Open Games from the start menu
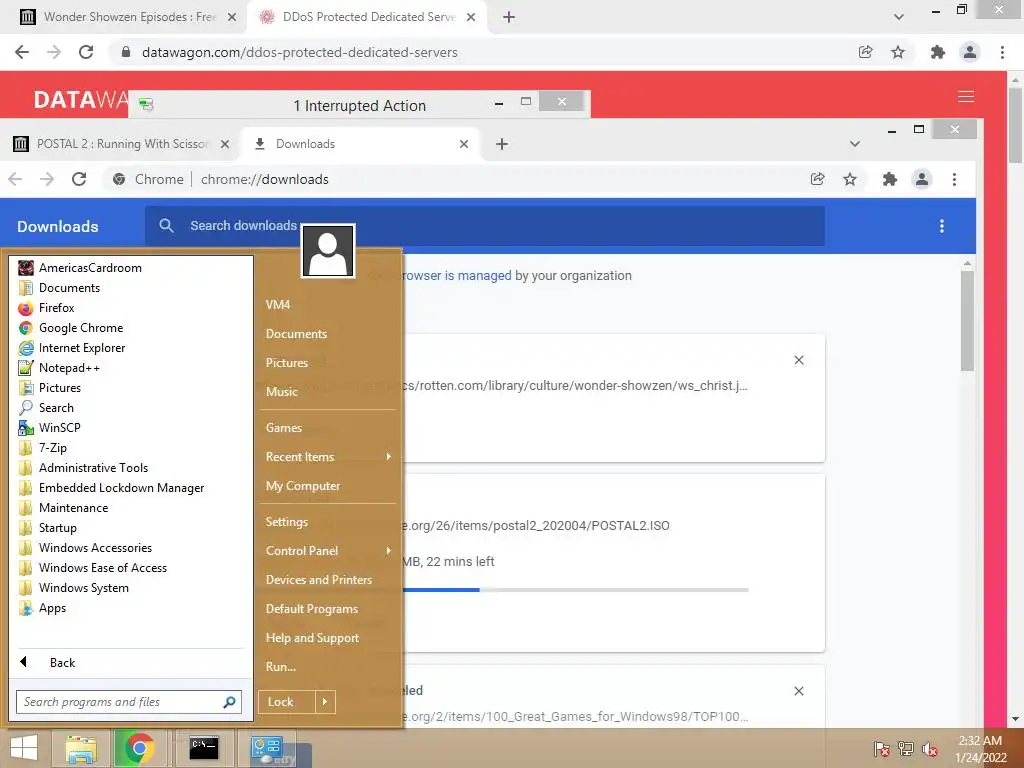1024x768 pixels. [x=283, y=428]
